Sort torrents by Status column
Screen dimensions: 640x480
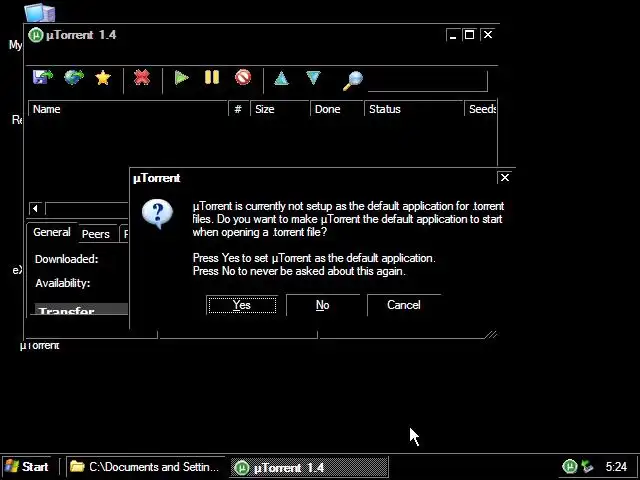(413, 109)
